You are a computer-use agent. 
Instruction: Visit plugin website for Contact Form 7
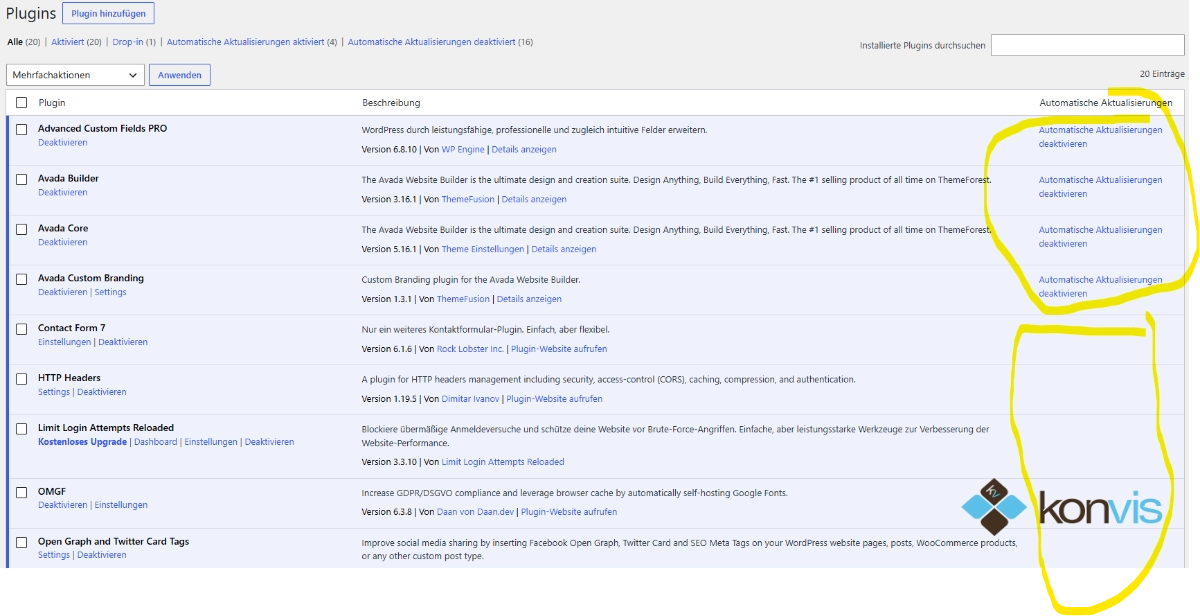tap(559, 349)
